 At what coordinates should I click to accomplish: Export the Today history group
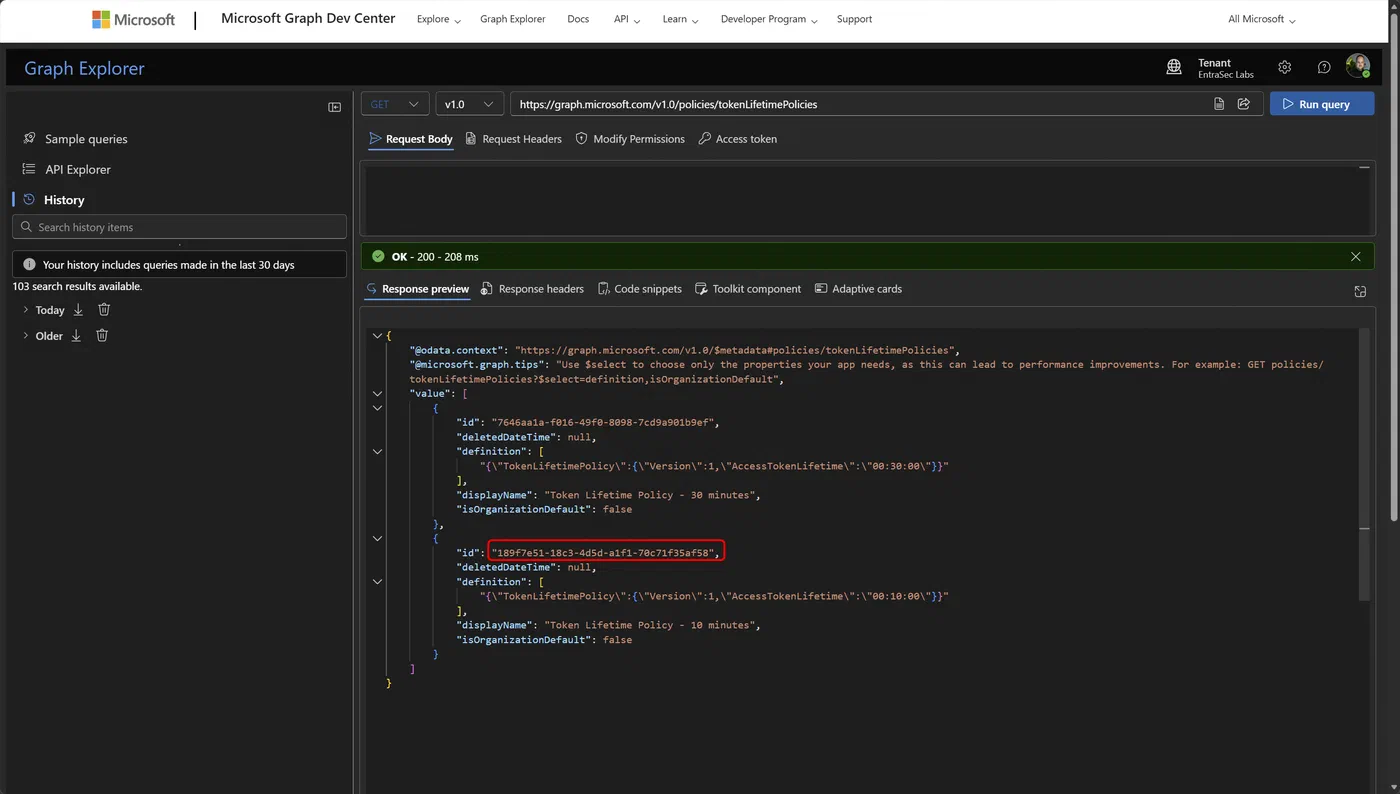click(x=78, y=310)
